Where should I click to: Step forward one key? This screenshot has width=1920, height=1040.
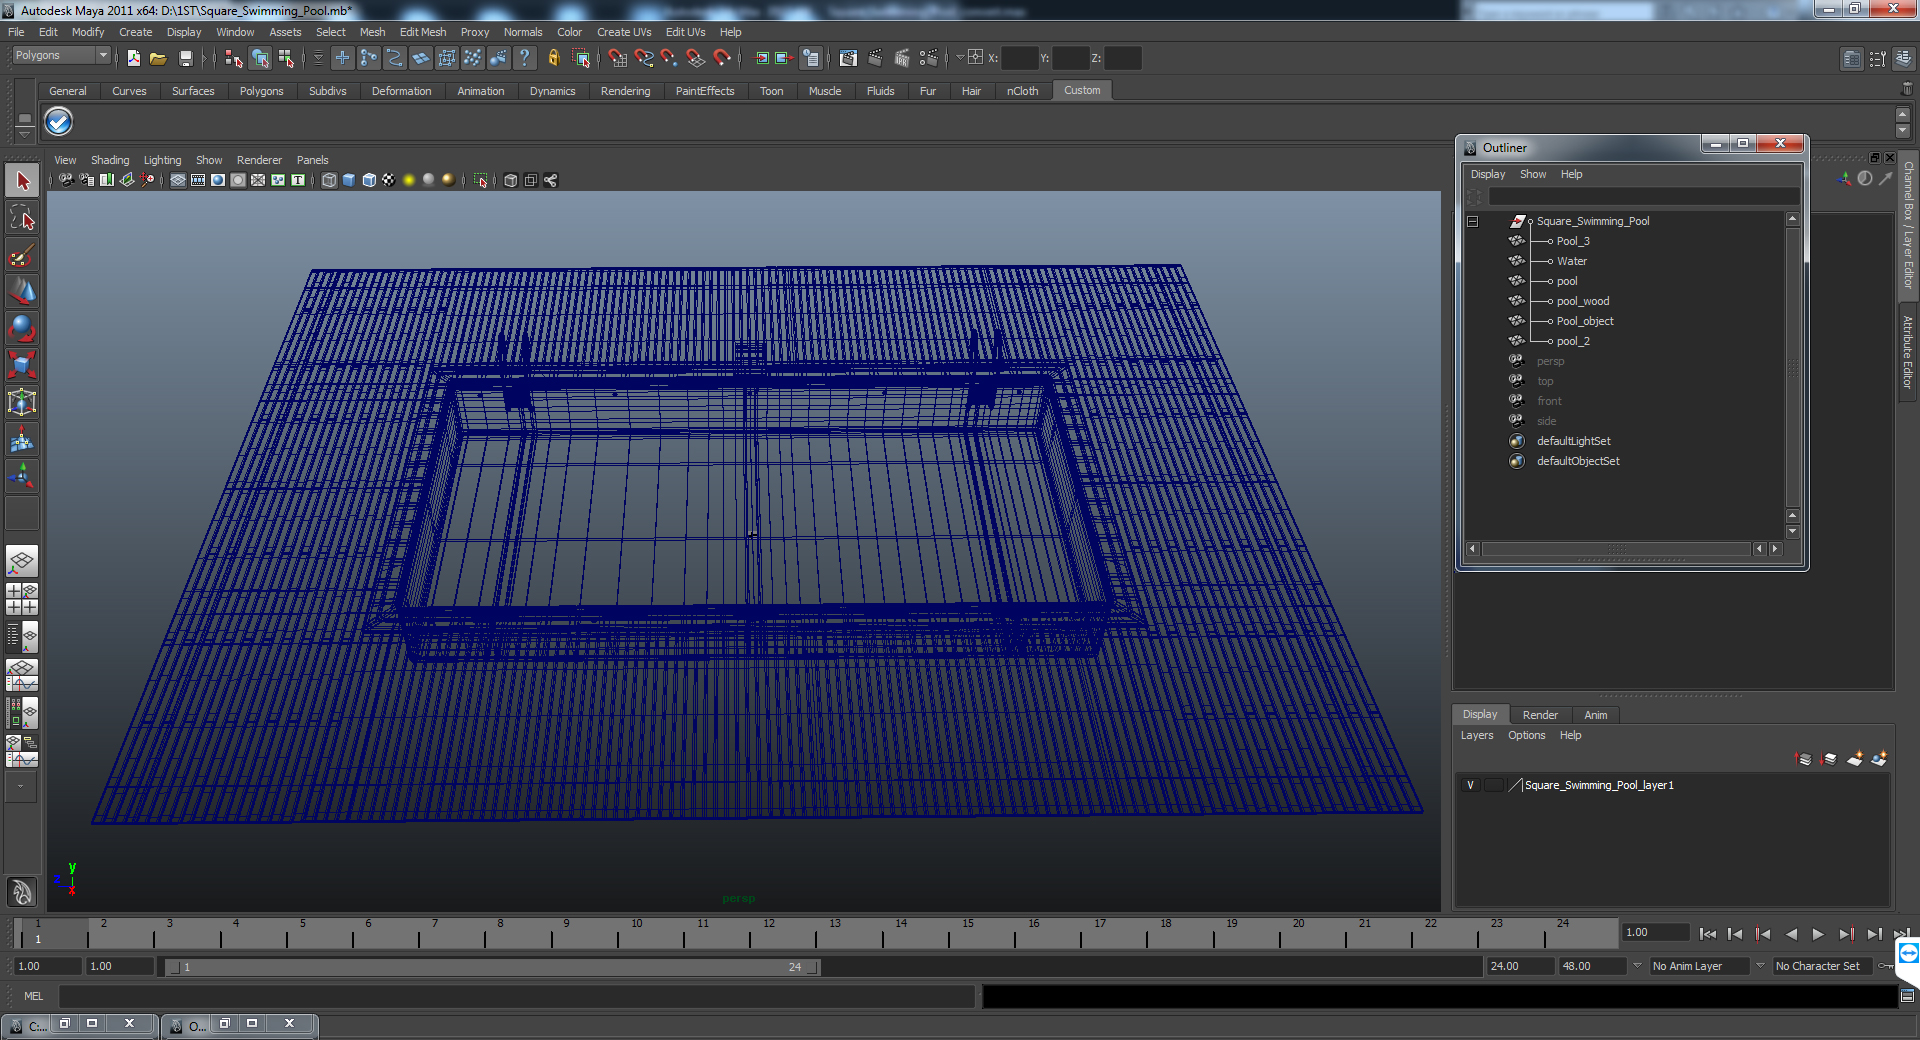click(1846, 934)
